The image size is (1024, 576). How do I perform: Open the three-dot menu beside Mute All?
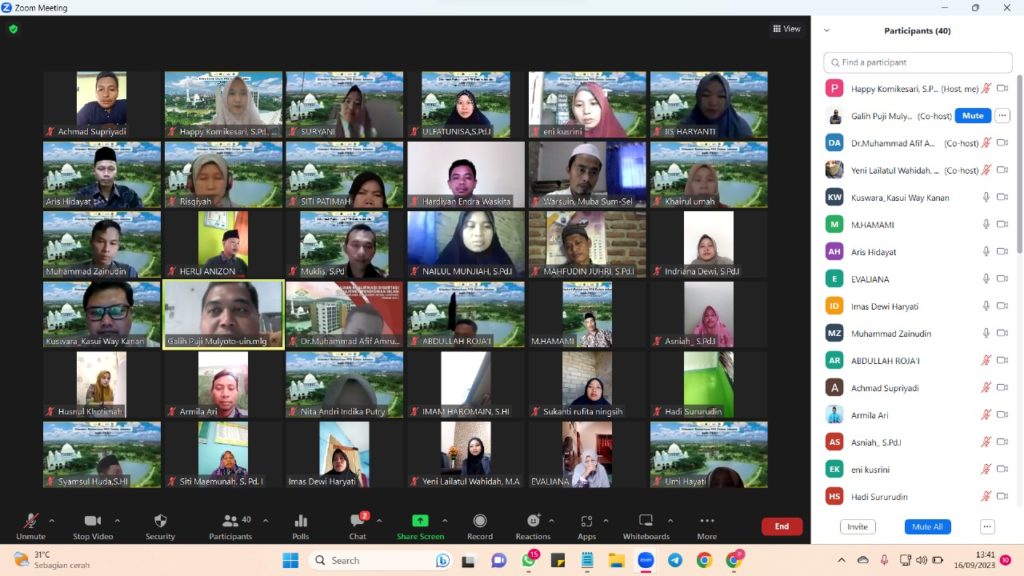pyautogui.click(x=987, y=526)
